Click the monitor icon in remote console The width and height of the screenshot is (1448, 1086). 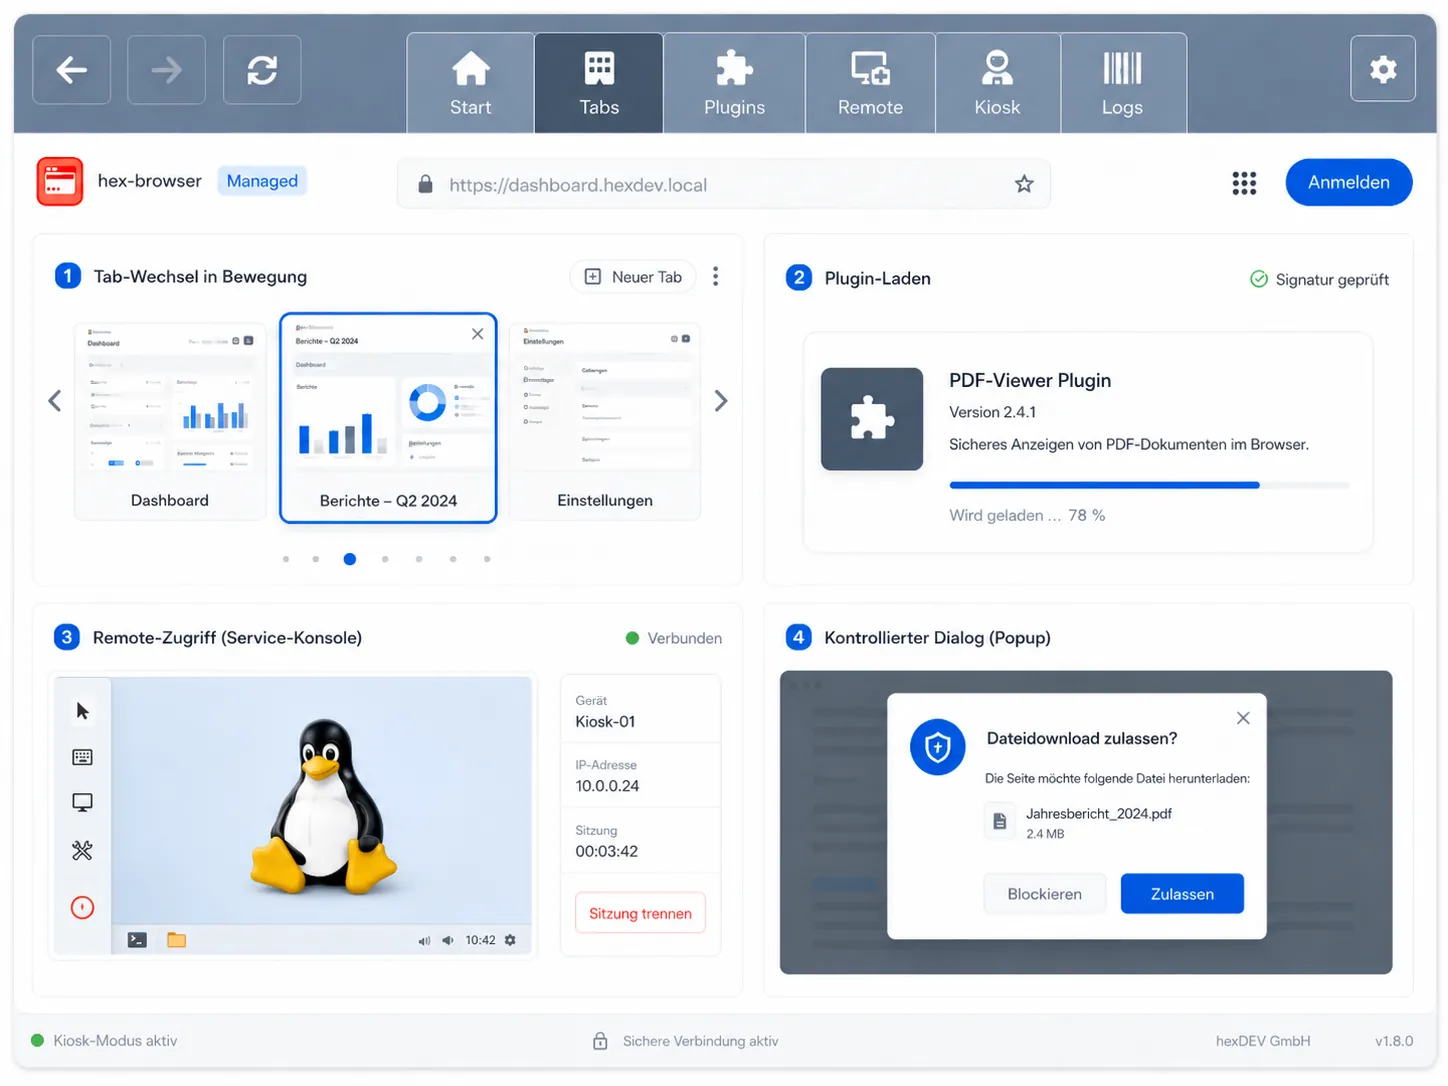(x=82, y=803)
